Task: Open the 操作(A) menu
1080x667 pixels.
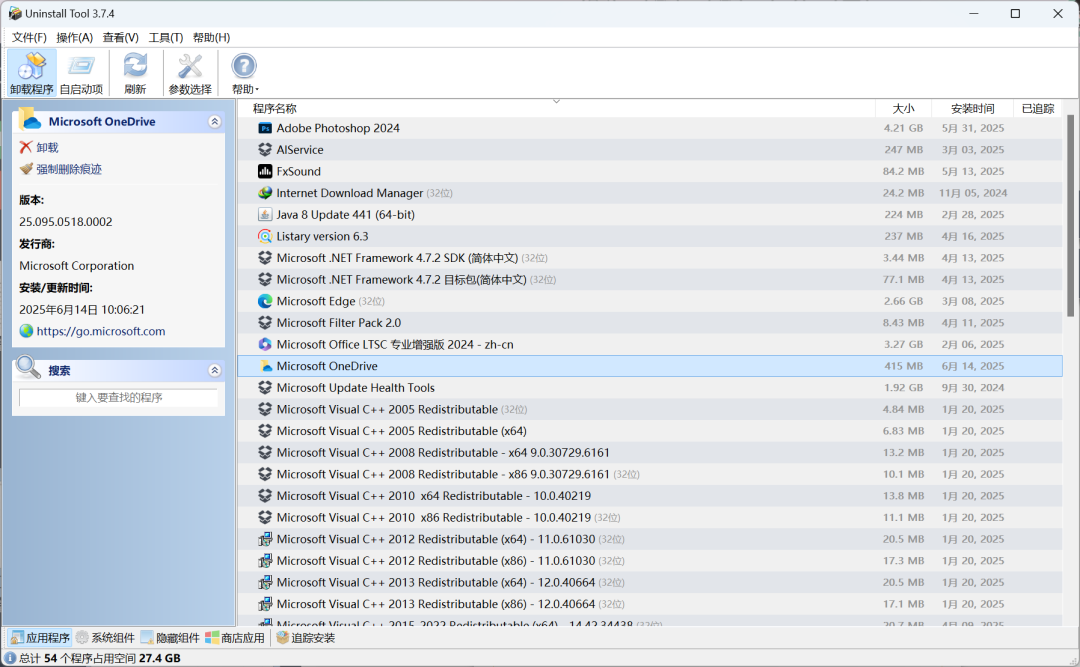Action: (74, 37)
